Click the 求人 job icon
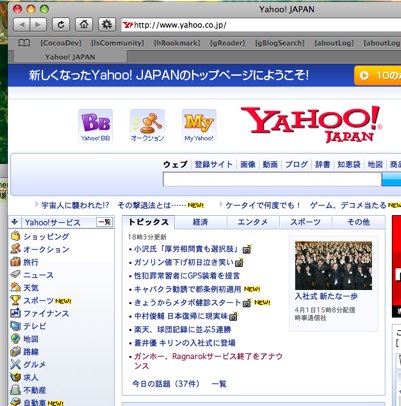This screenshot has height=406, width=401. 15,377
